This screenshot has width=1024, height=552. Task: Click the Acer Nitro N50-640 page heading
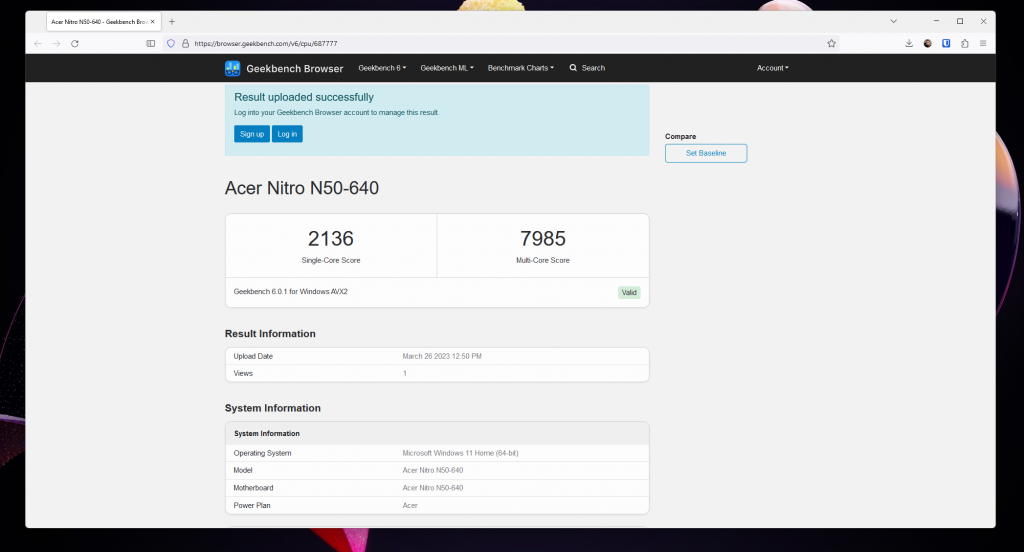pyautogui.click(x=302, y=188)
